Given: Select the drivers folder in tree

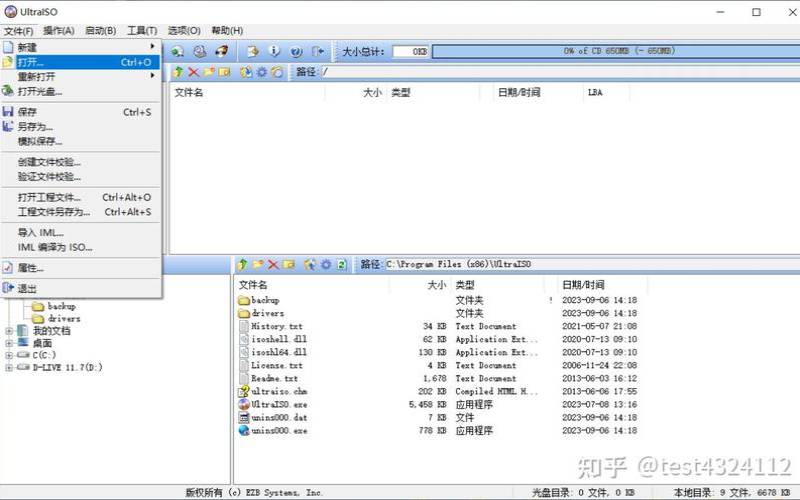Looking at the screenshot, I should 57,318.
